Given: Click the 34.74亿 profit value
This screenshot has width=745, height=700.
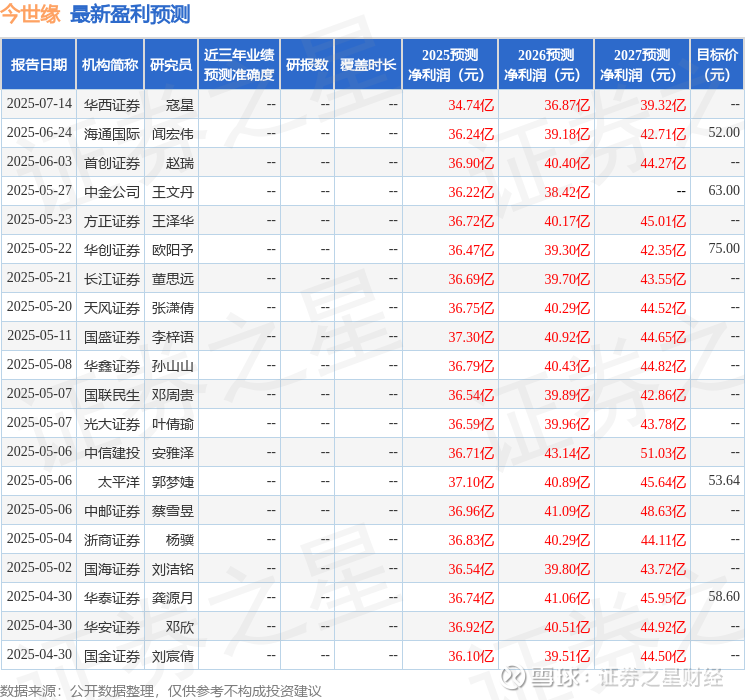Looking at the screenshot, I should (471, 105).
